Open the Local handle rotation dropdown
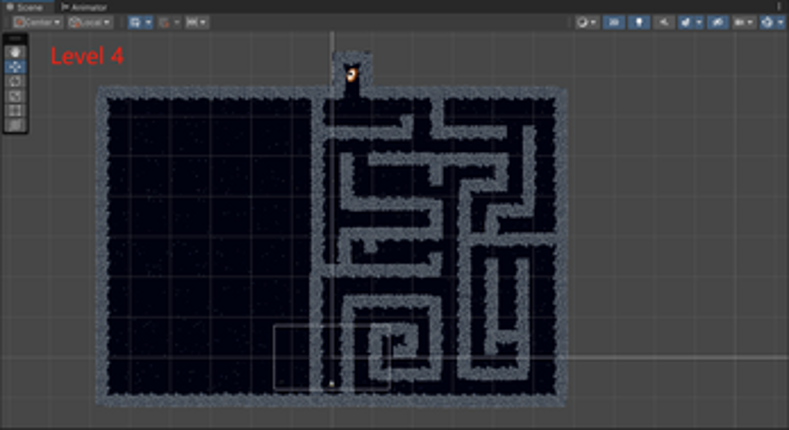This screenshot has width=789, height=430. [91, 23]
